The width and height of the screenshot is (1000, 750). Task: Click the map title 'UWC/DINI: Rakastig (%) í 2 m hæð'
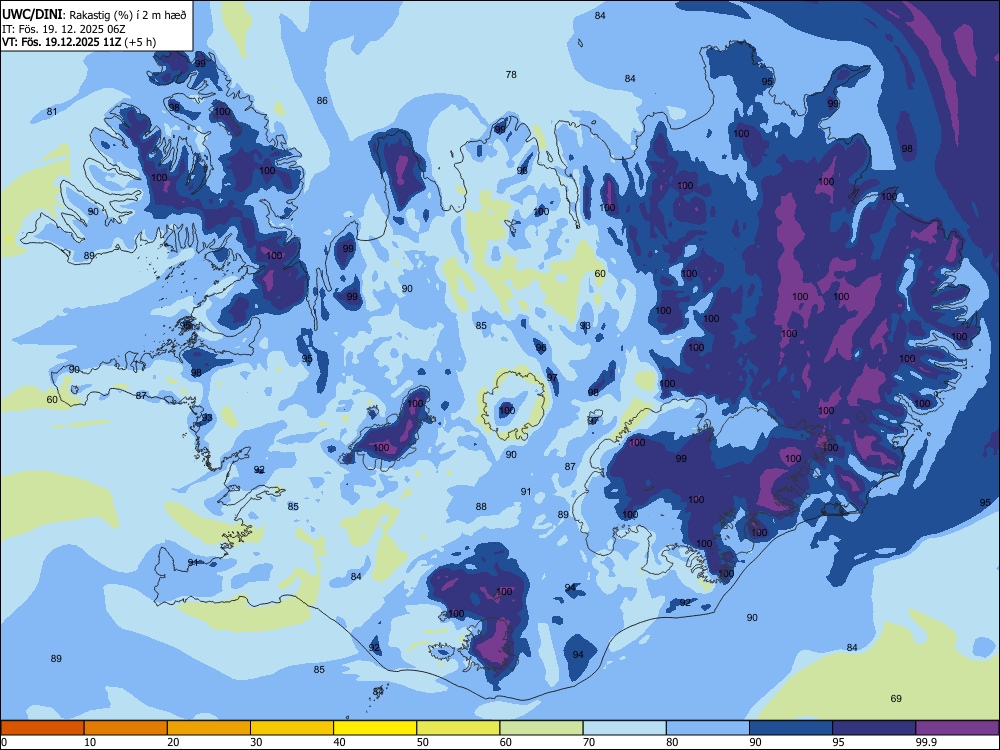(94, 15)
